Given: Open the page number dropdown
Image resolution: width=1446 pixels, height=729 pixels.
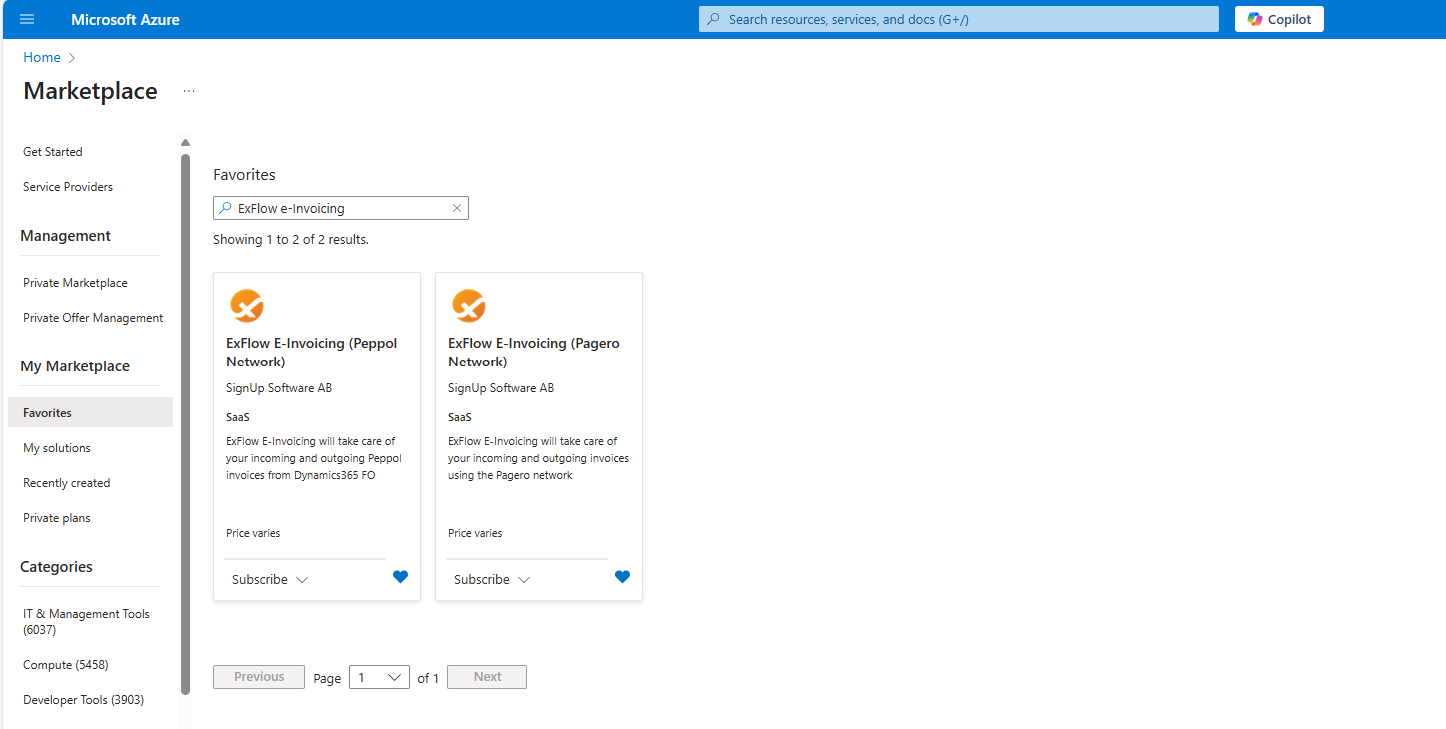Looking at the screenshot, I should coord(379,677).
